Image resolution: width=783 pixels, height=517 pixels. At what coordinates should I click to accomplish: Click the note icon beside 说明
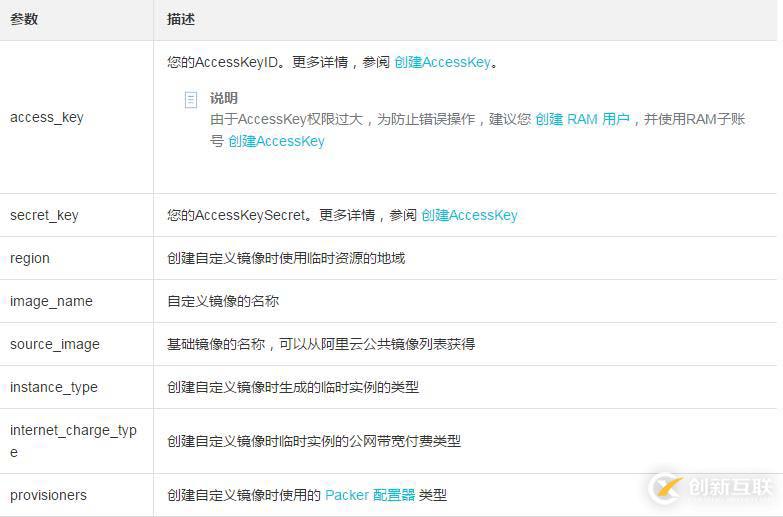pos(191,100)
